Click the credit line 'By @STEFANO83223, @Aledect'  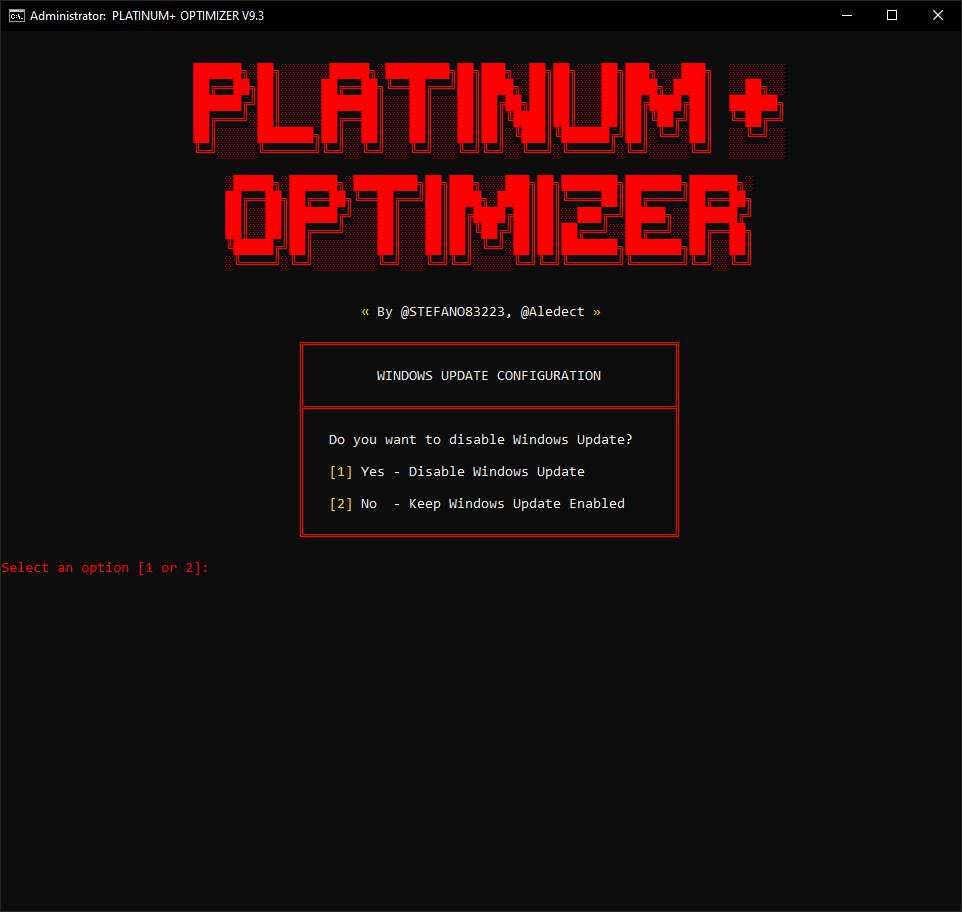[480, 312]
